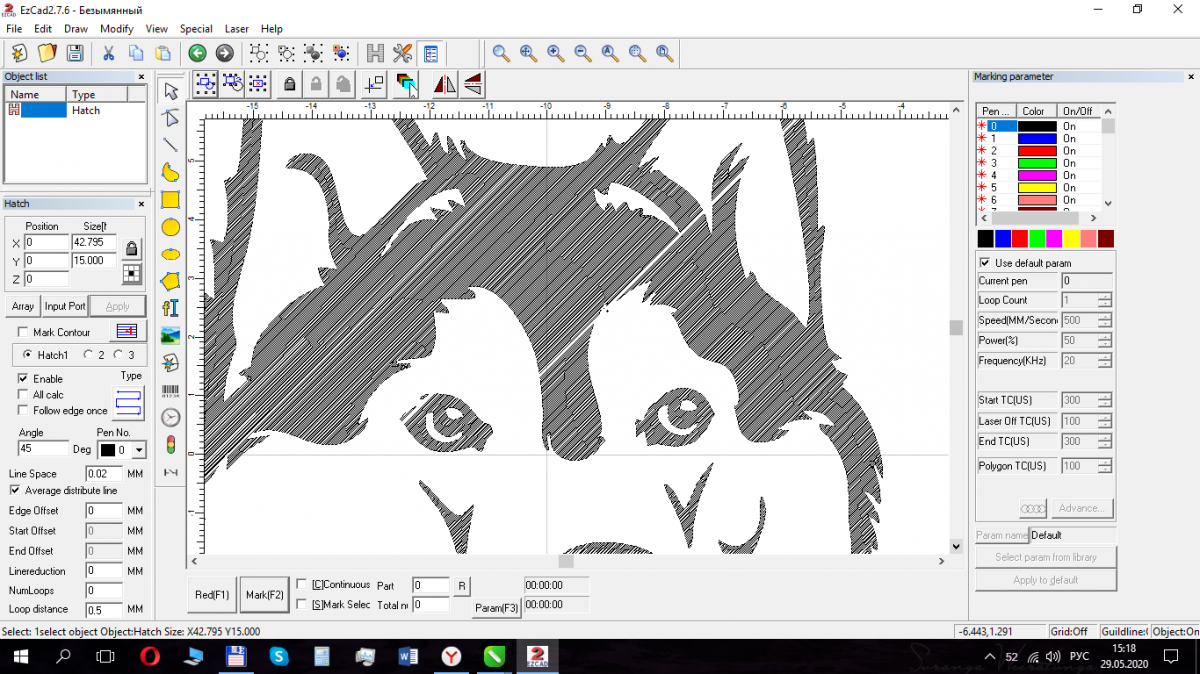Insert a bitmap image file
The height and width of the screenshot is (674, 1200).
[171, 335]
